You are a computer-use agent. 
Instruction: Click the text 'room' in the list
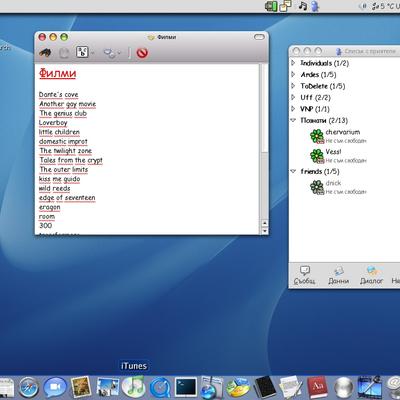pyautogui.click(x=47, y=217)
